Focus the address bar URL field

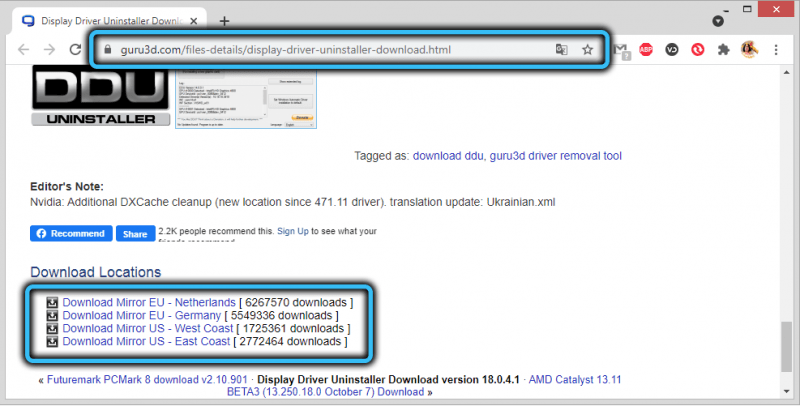(x=286, y=49)
